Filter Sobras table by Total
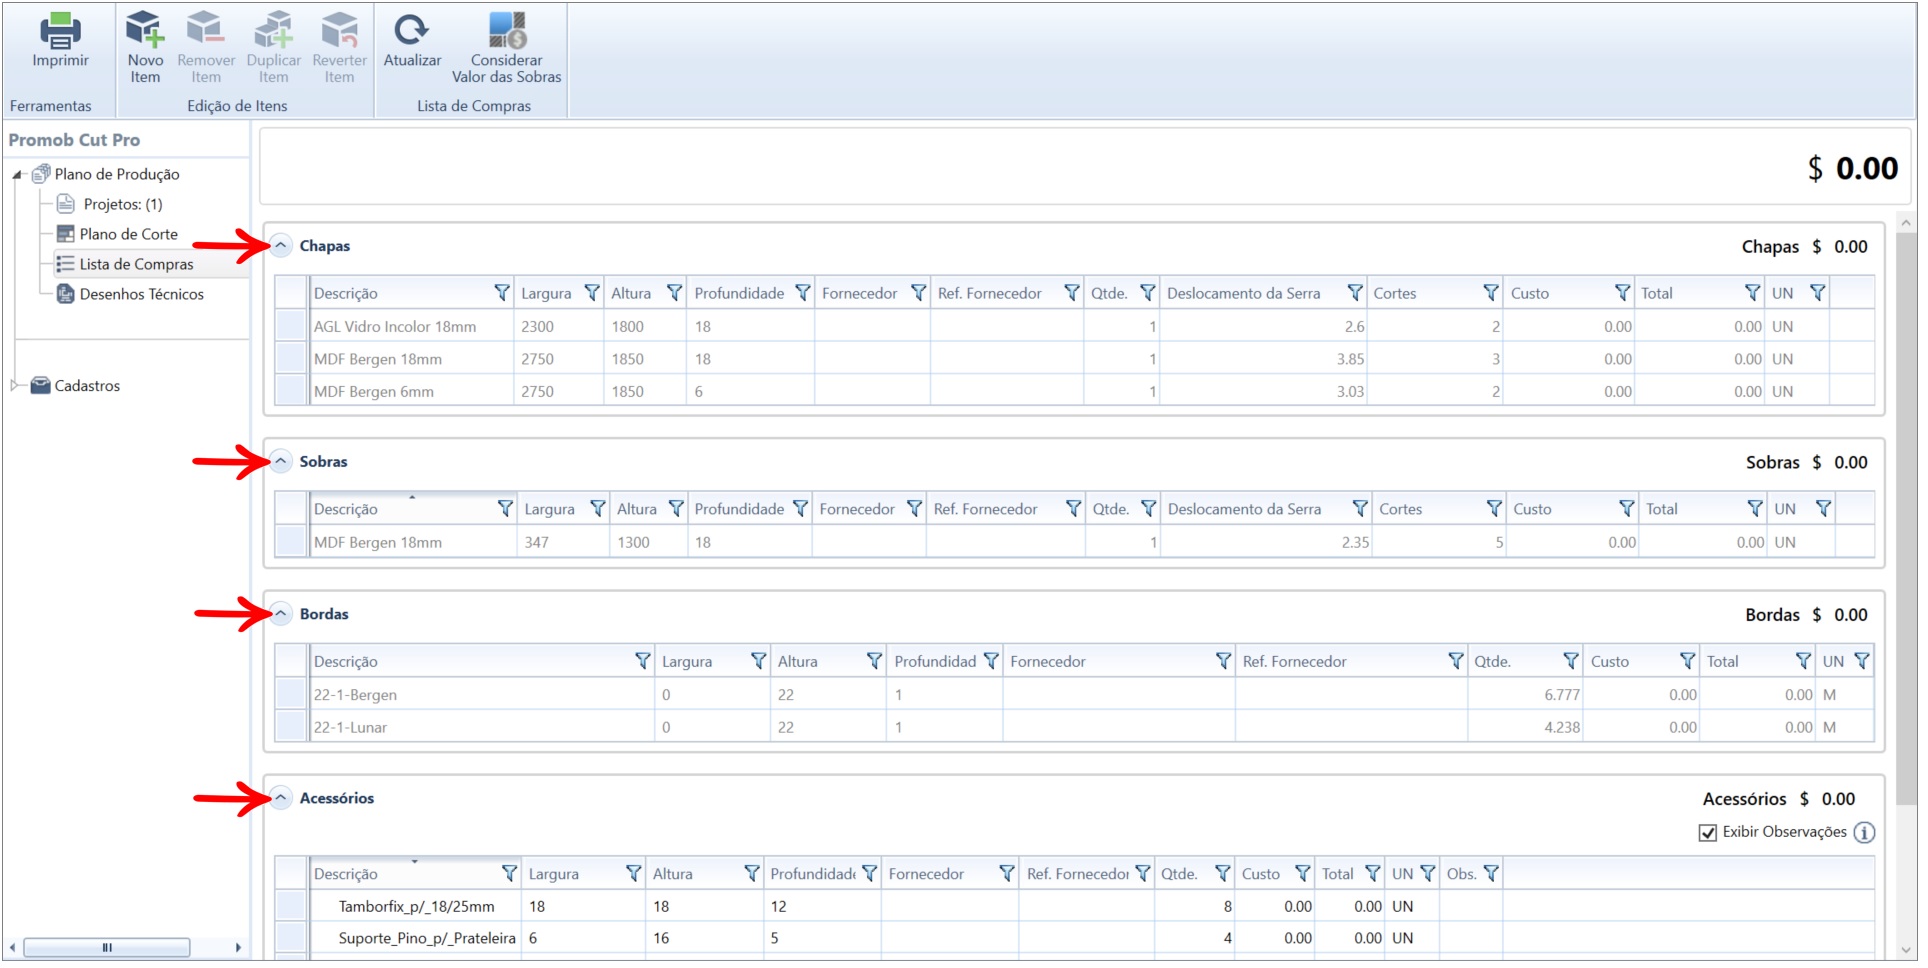 coord(1755,509)
